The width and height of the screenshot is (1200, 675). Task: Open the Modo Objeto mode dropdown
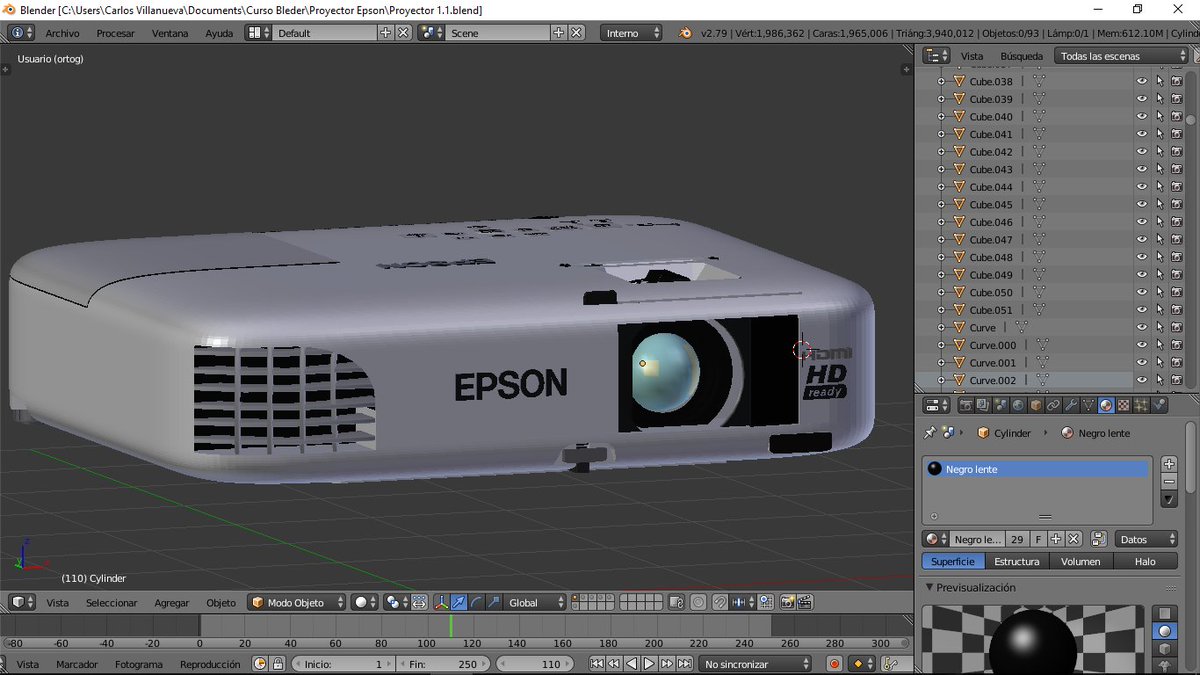tap(297, 603)
